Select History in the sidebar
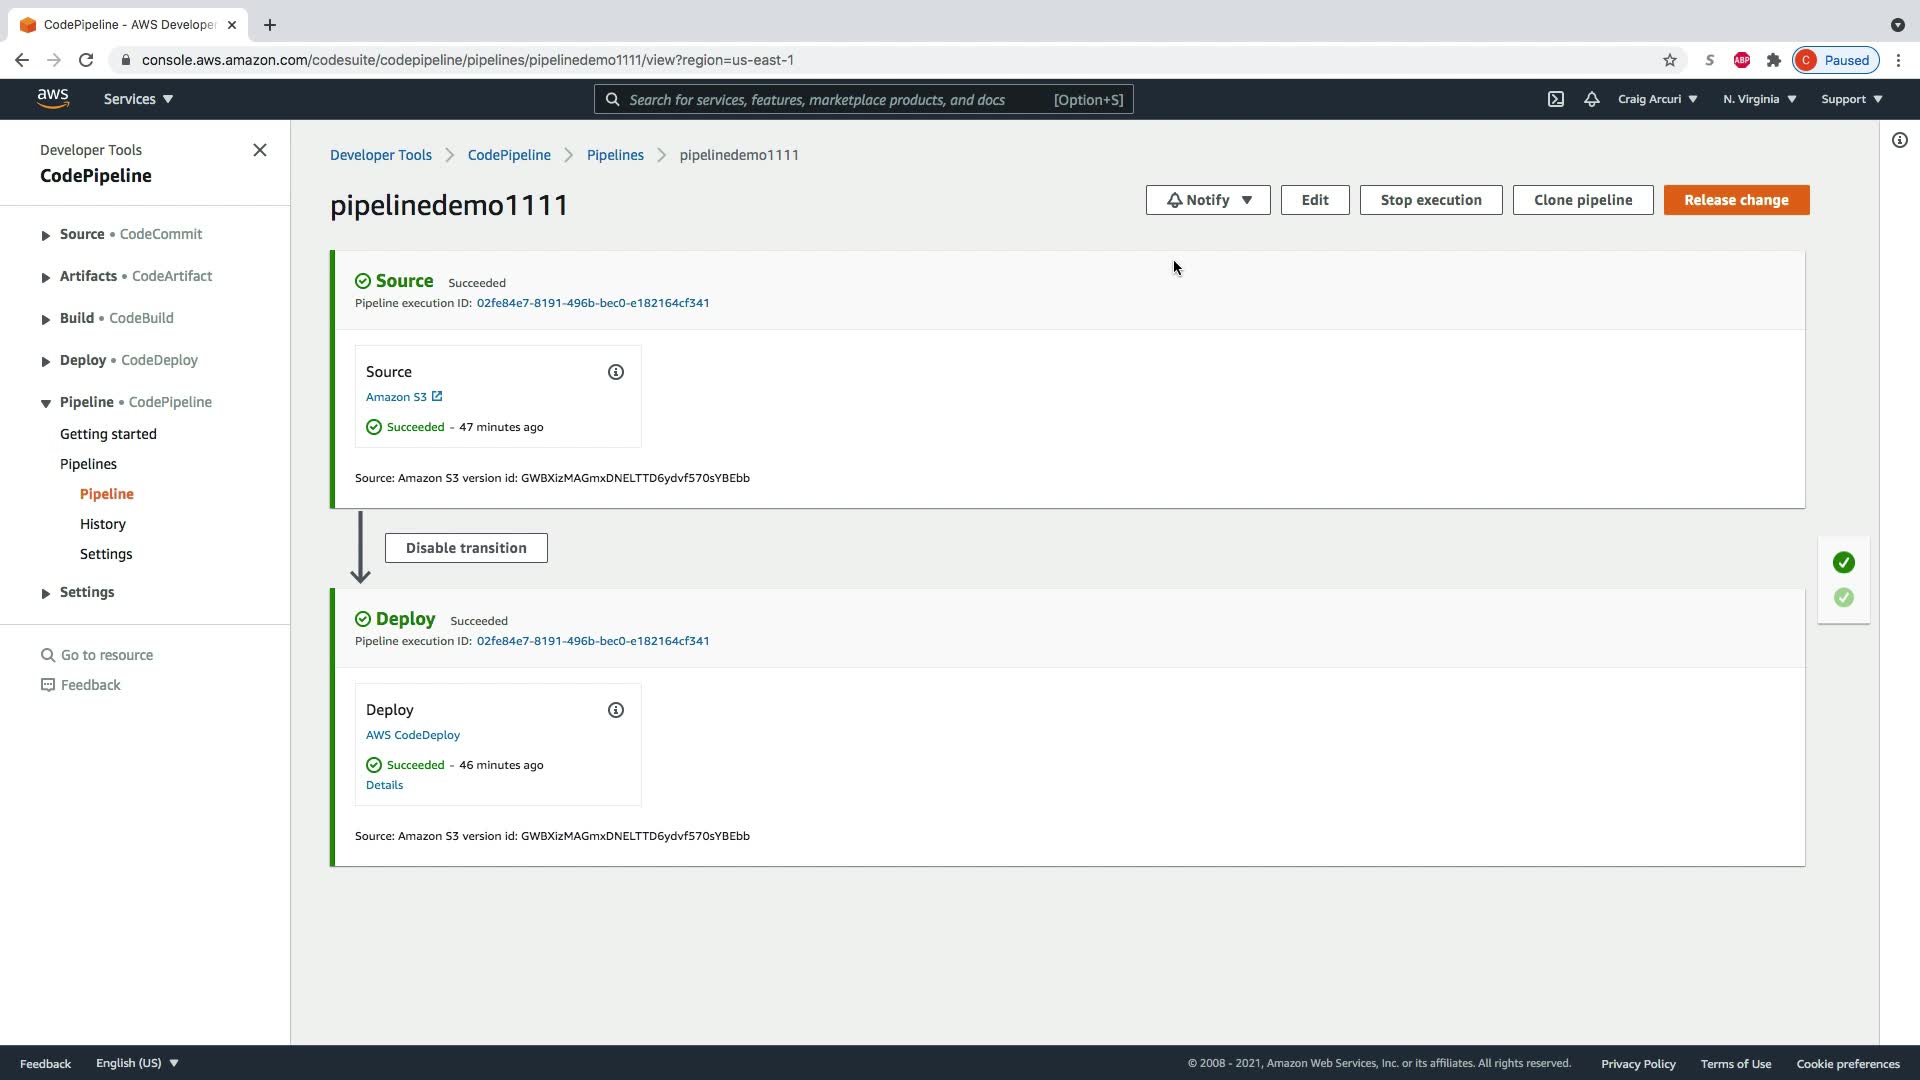Viewport: 1920px width, 1080px height. pyautogui.click(x=103, y=524)
